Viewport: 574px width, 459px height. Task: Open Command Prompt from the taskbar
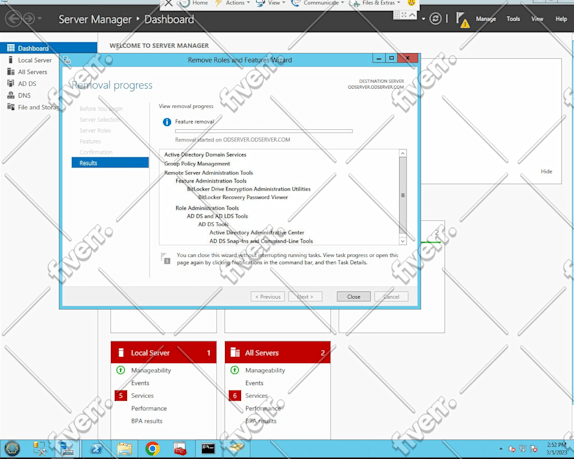point(208,448)
